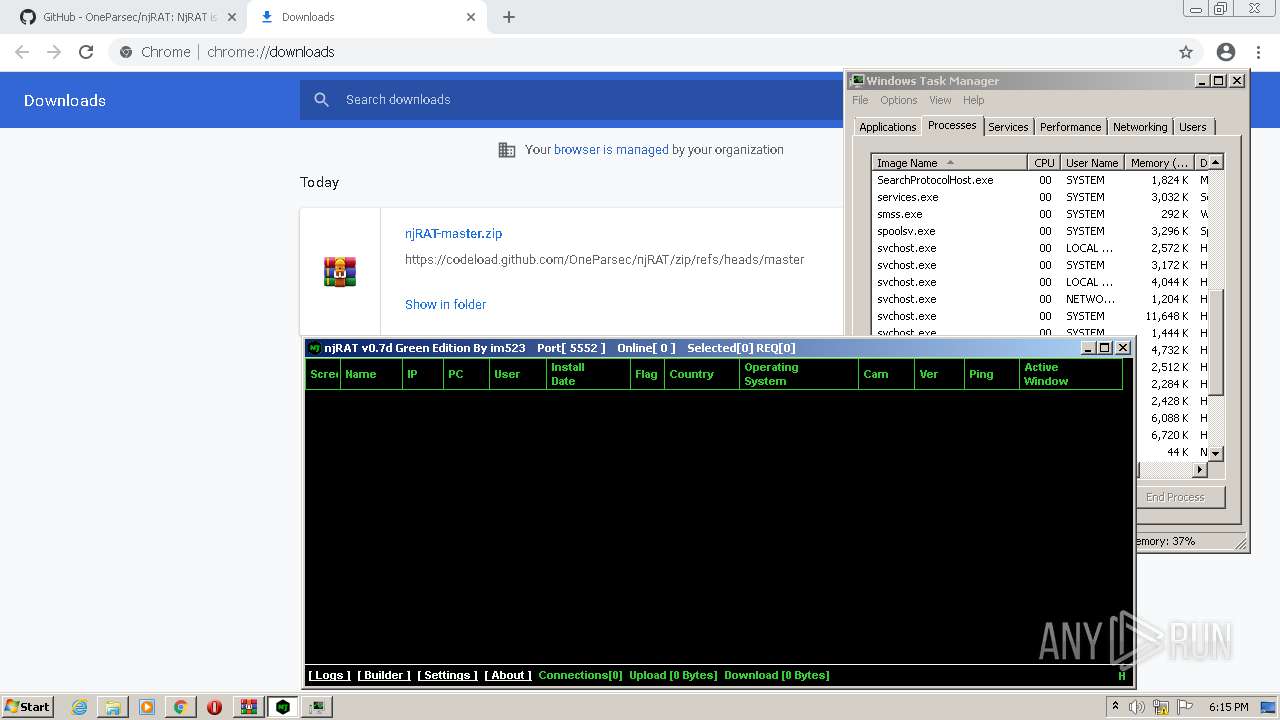This screenshot has height=720, width=1280.
Task: Open Task Manager File menu
Action: click(860, 100)
